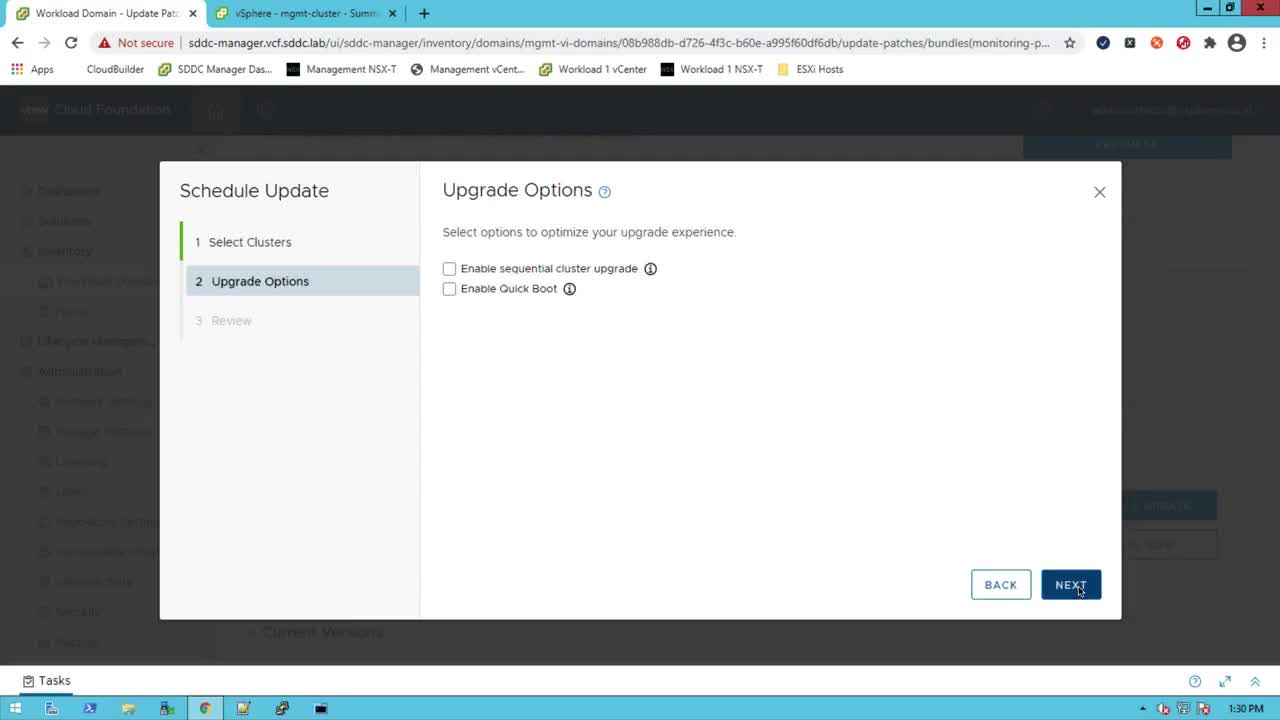Click the taskbar clock 1:30 PM

1246,708
